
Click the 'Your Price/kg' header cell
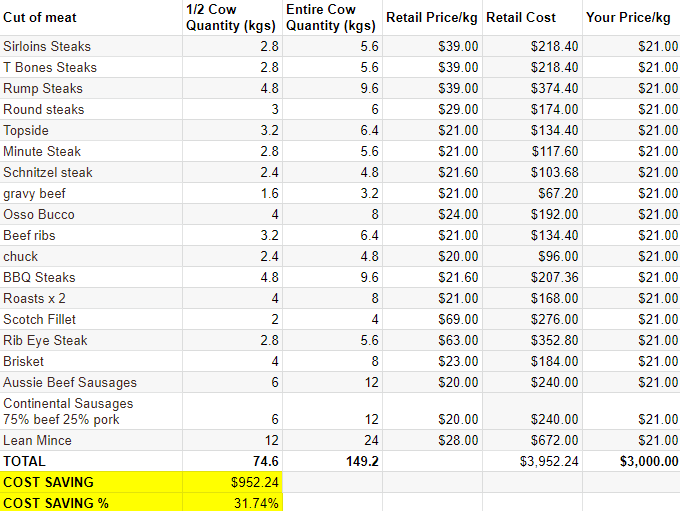[x=631, y=18]
